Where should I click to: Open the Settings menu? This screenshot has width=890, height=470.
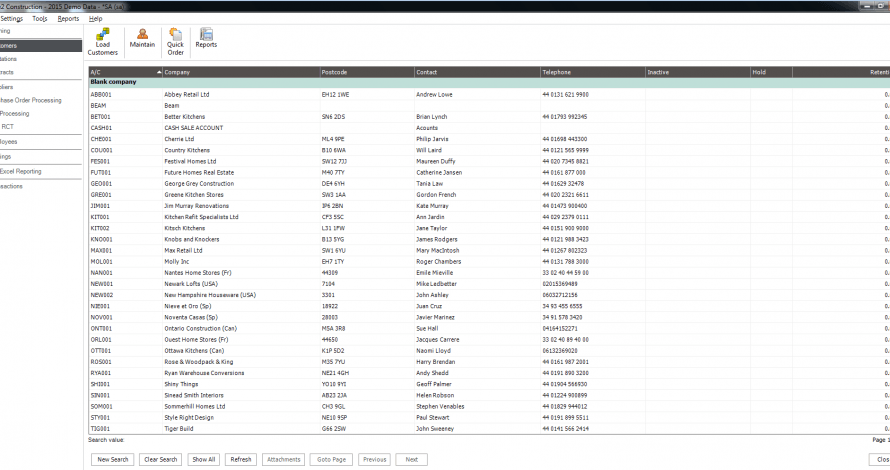pyautogui.click(x=11, y=19)
